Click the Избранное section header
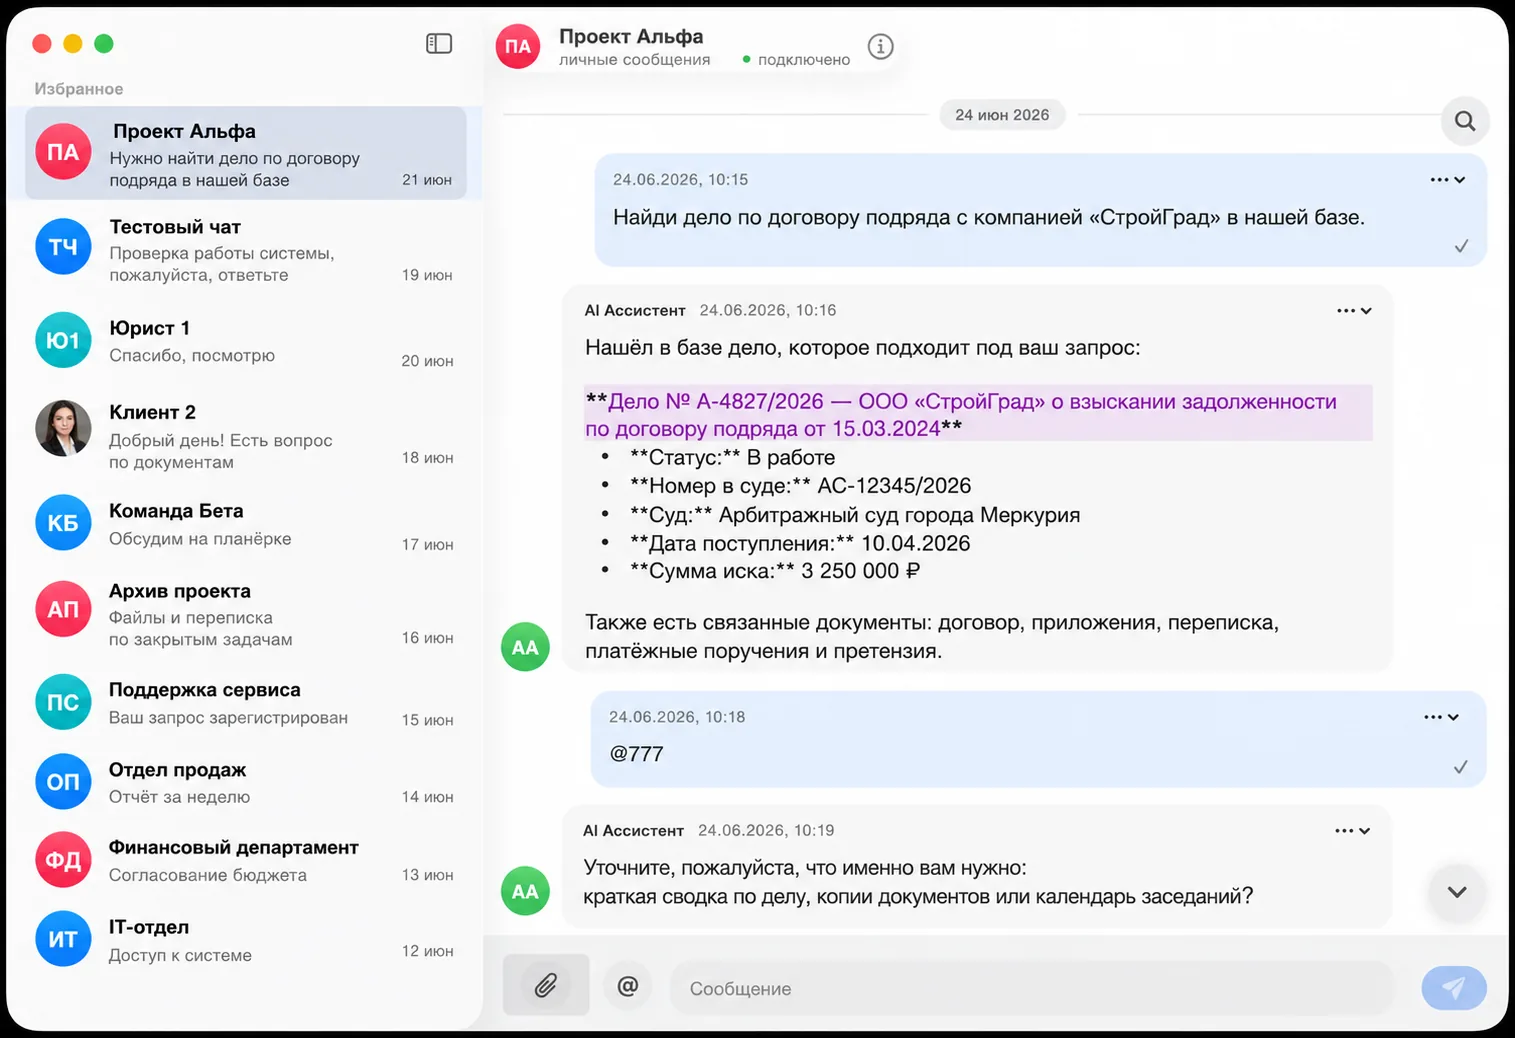The width and height of the screenshot is (1515, 1038). [79, 89]
